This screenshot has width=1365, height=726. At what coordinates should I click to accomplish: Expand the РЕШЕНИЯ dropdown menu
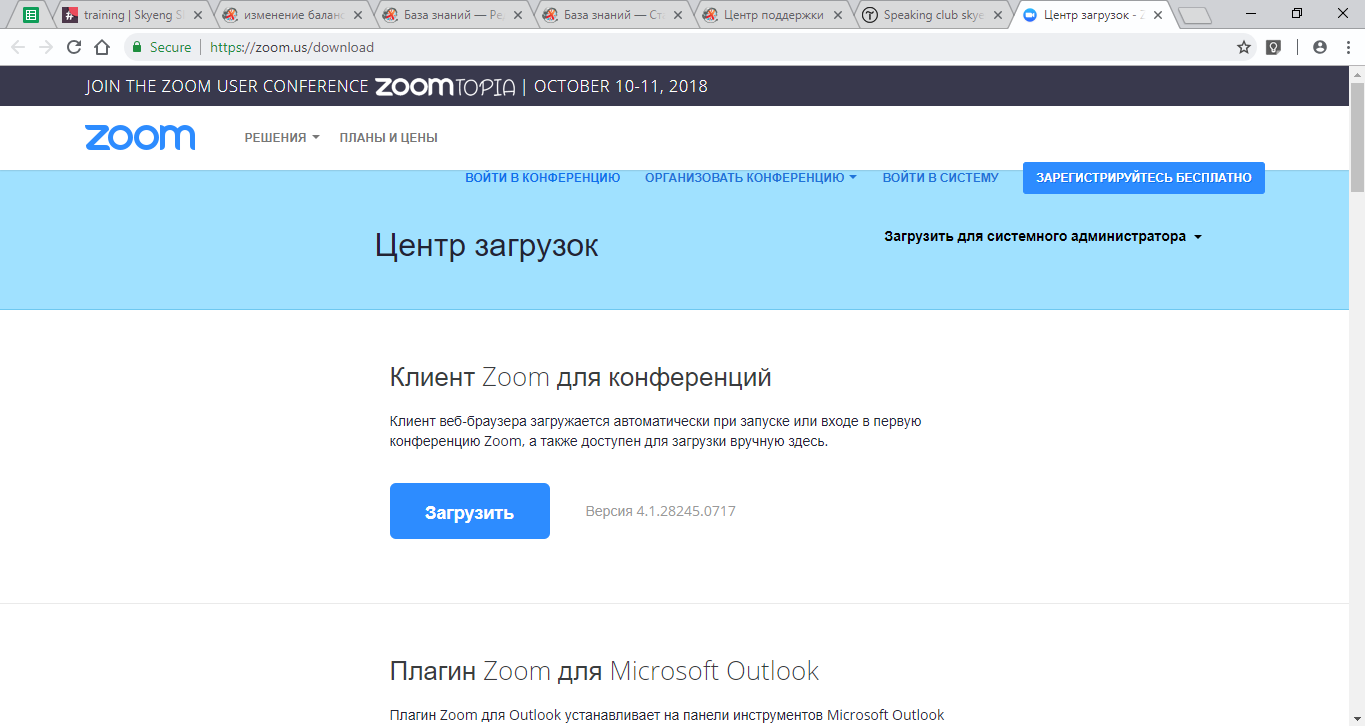pyautogui.click(x=282, y=138)
